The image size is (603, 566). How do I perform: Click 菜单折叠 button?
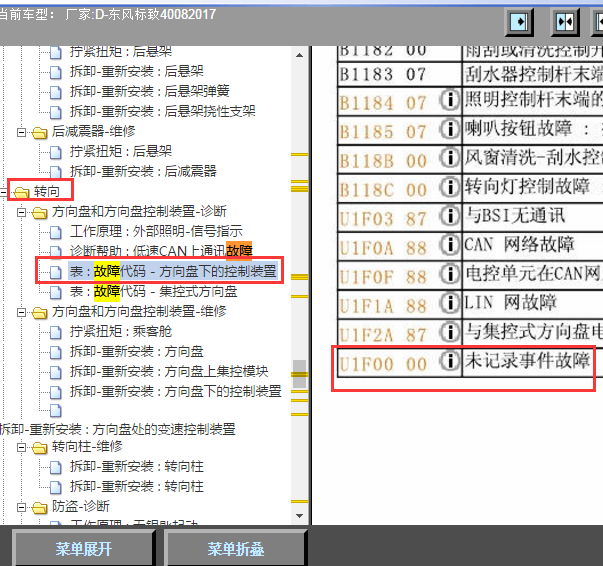coord(236,548)
